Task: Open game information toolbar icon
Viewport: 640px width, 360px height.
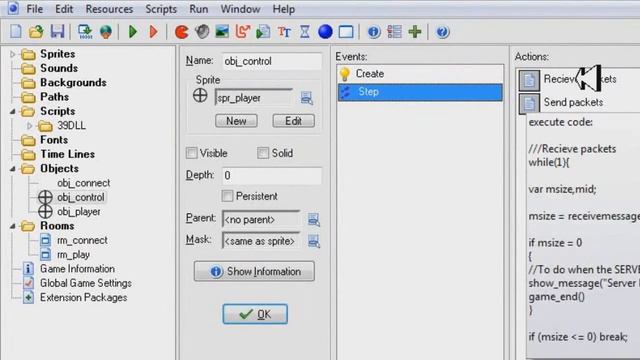Action: (x=374, y=31)
